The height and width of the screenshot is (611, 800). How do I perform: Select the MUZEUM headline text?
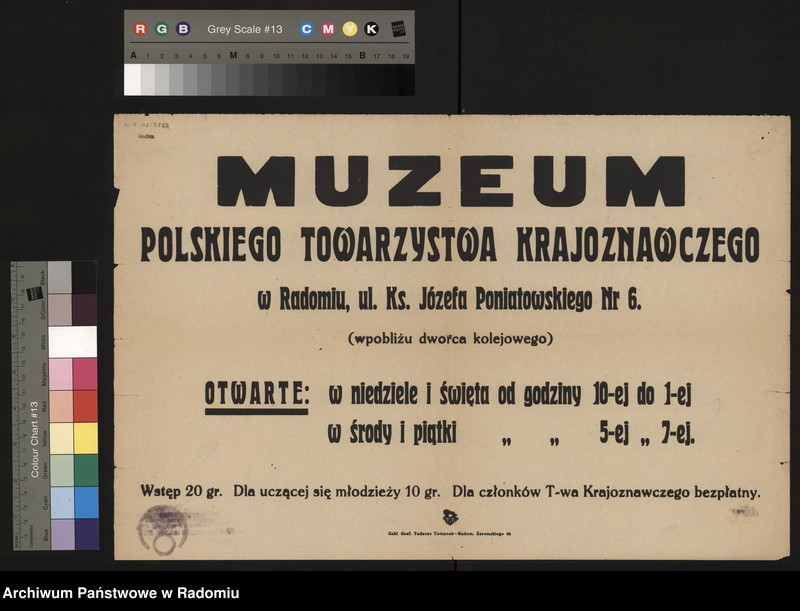pyautogui.click(x=452, y=179)
